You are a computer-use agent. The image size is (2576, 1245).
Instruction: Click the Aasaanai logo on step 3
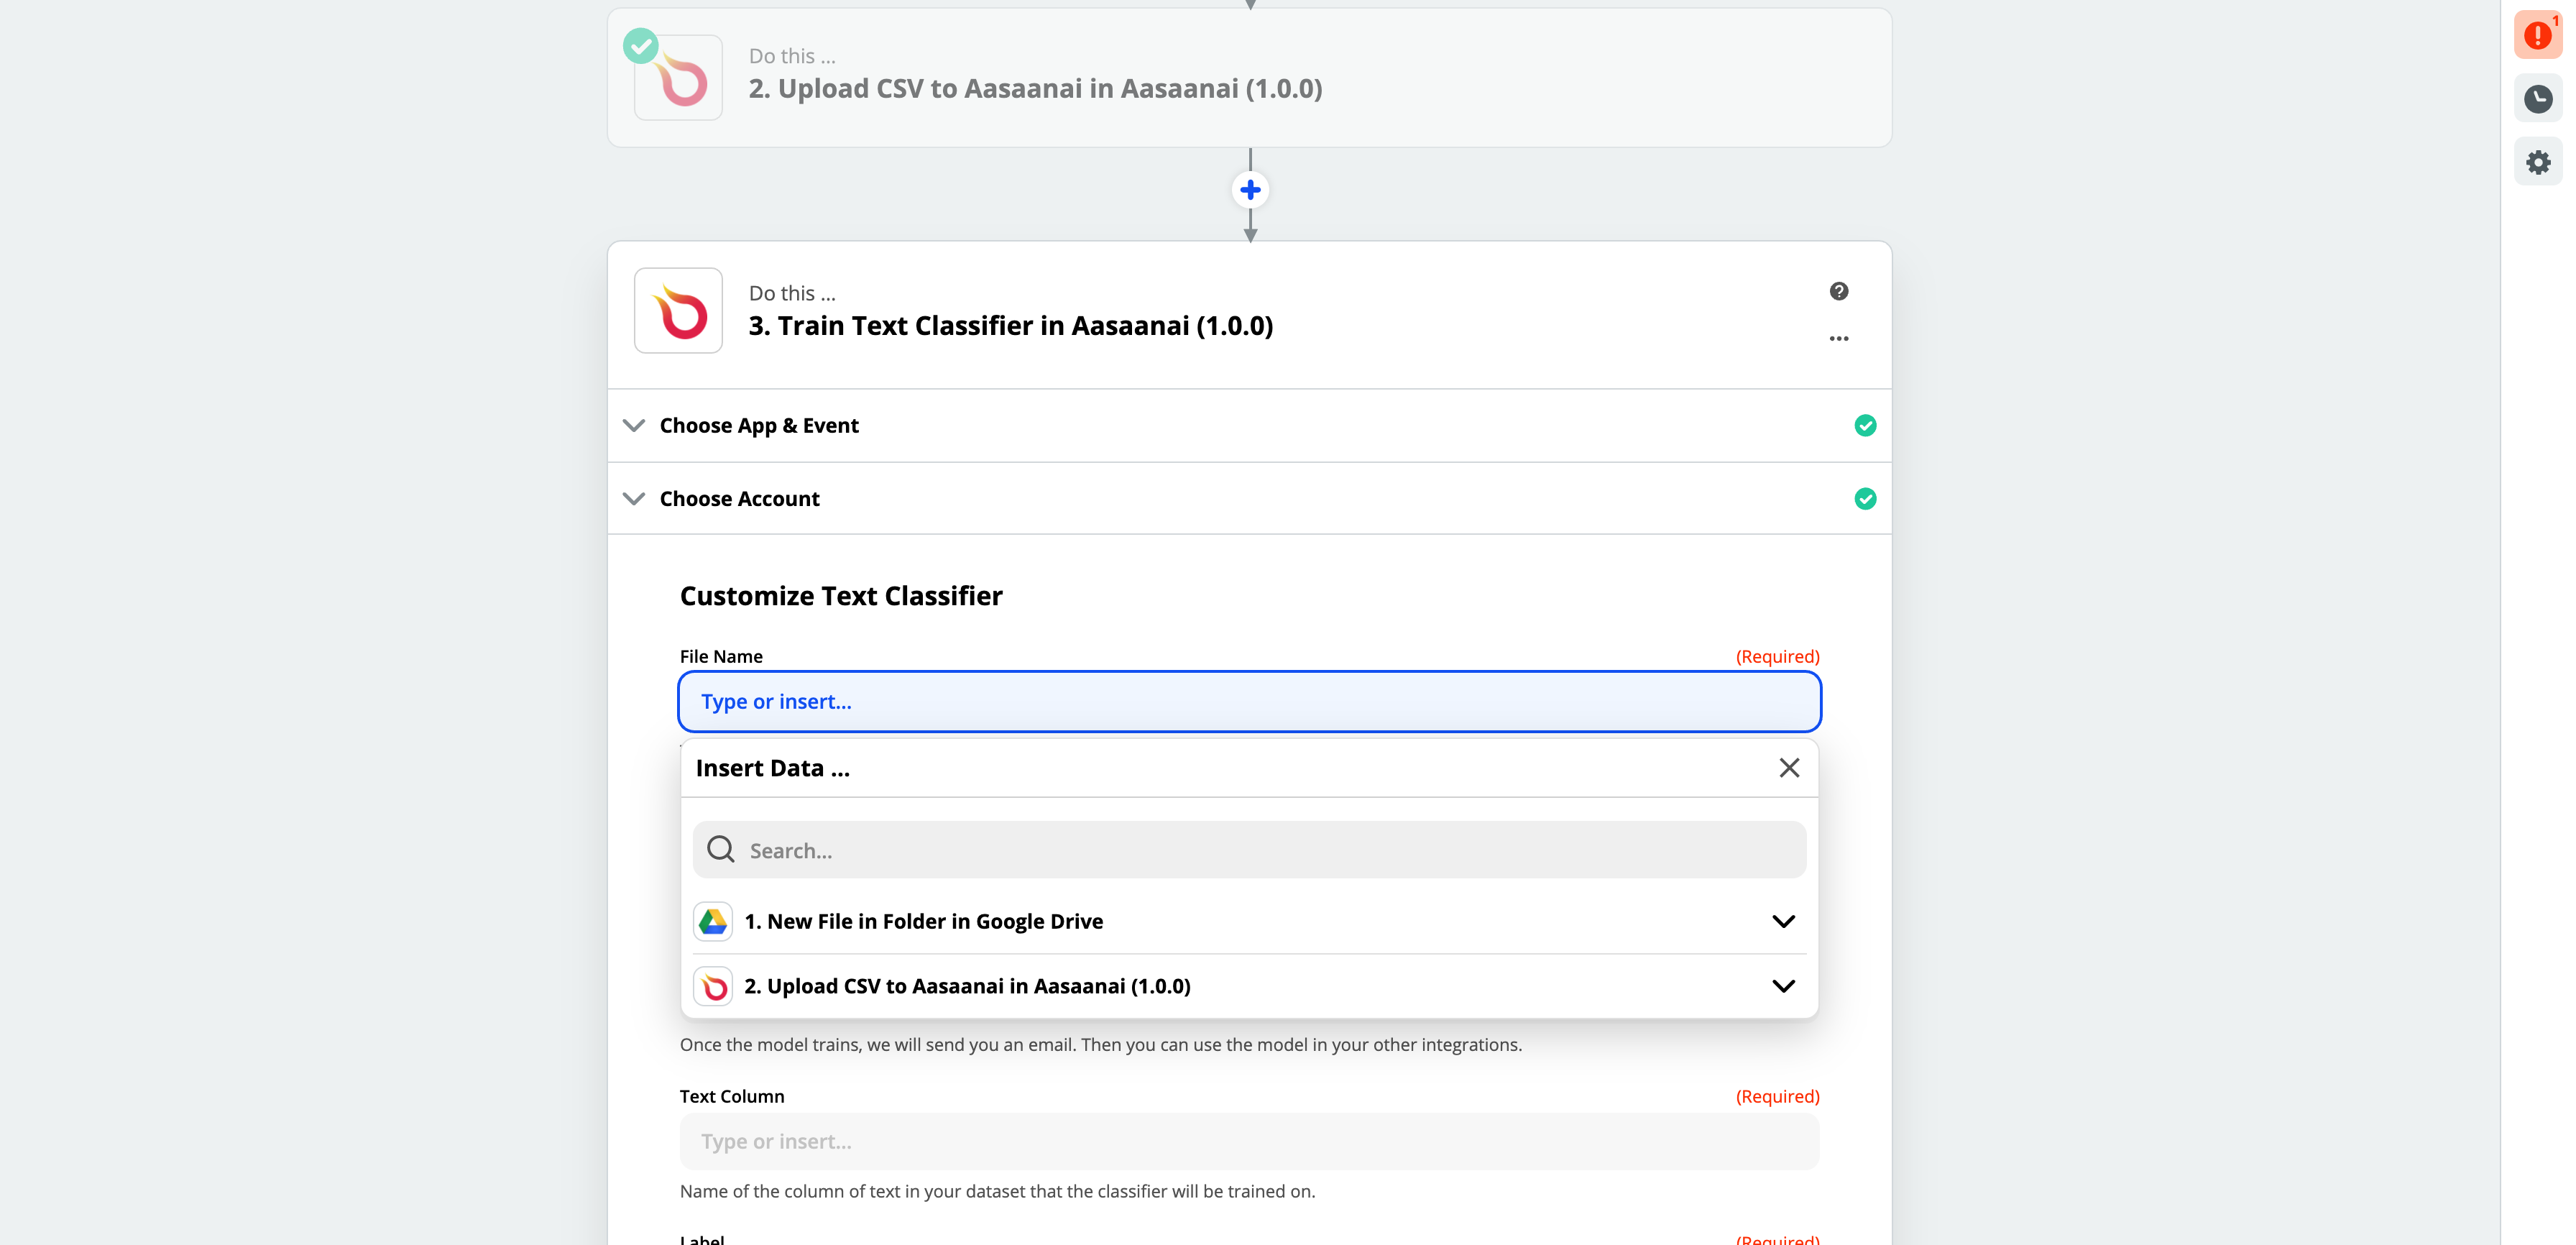coord(678,311)
